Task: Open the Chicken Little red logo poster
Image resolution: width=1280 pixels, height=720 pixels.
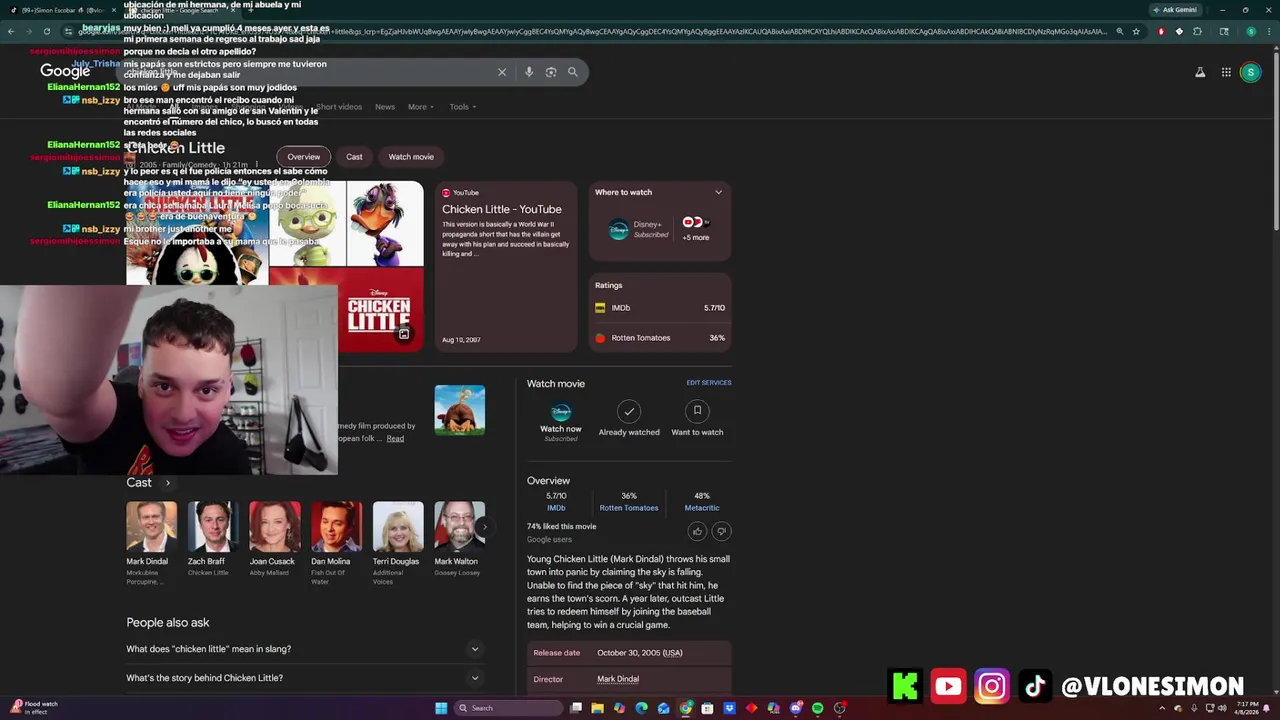Action: [379, 311]
